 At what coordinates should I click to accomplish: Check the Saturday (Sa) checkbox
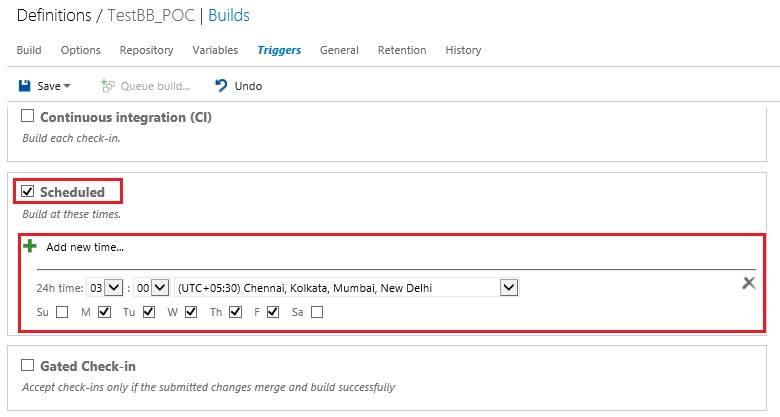[317, 312]
